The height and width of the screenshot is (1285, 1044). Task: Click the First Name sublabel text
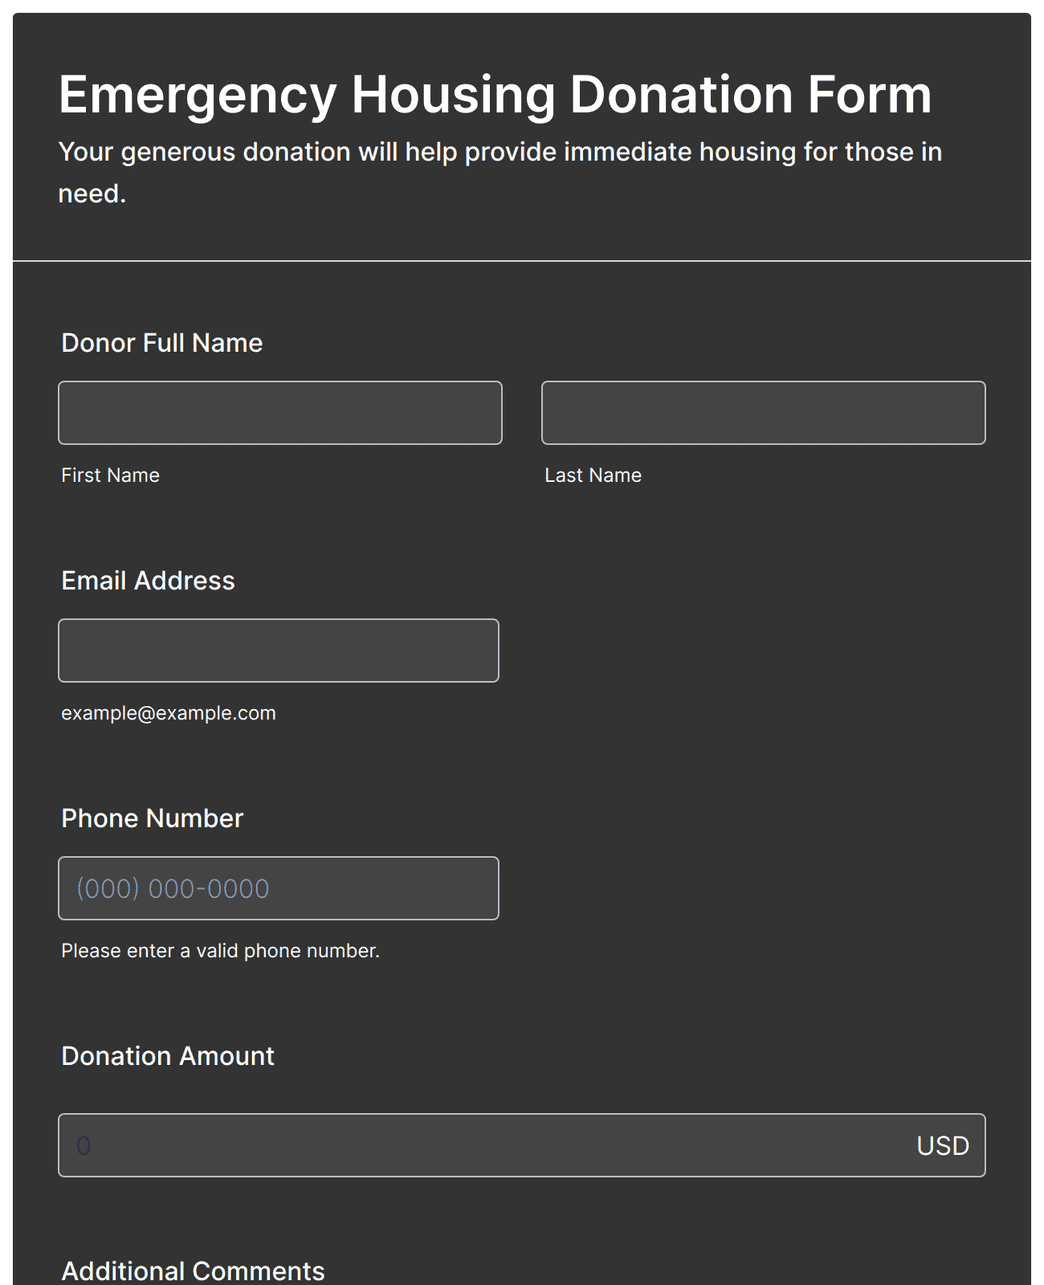click(110, 475)
